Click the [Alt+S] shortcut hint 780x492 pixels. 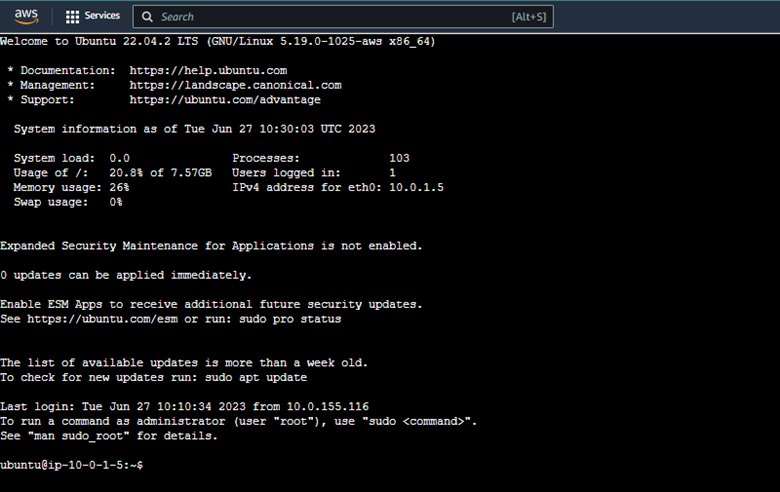pos(529,17)
